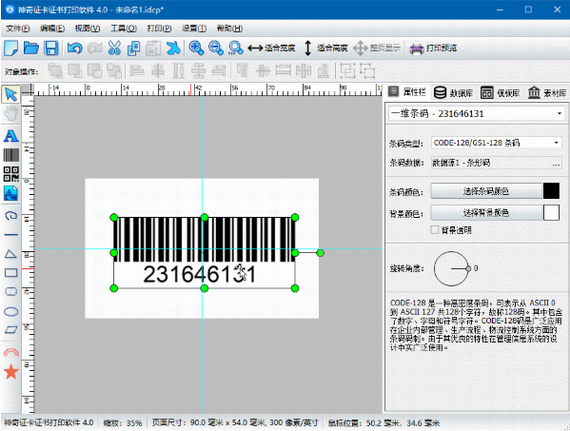Copy the selected object
The height and width of the screenshot is (431, 570).
[x=134, y=48]
